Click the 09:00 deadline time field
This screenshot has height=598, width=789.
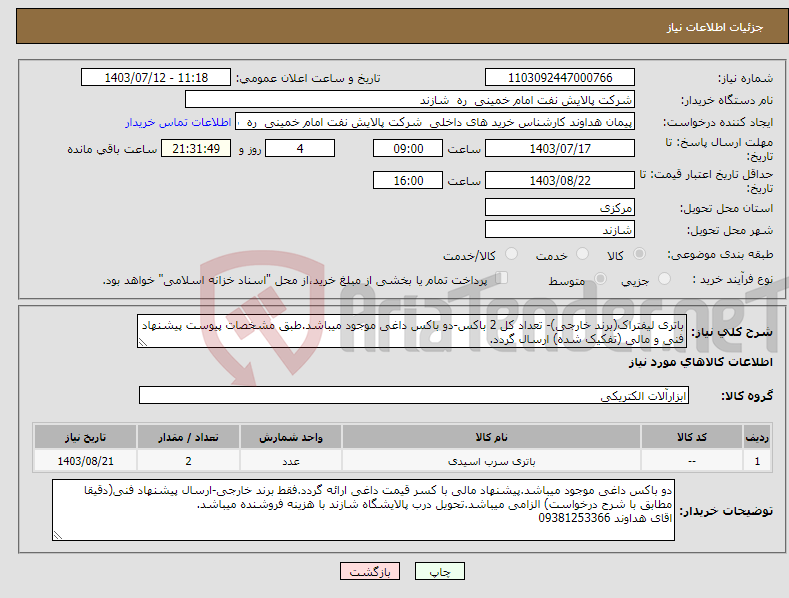408,148
